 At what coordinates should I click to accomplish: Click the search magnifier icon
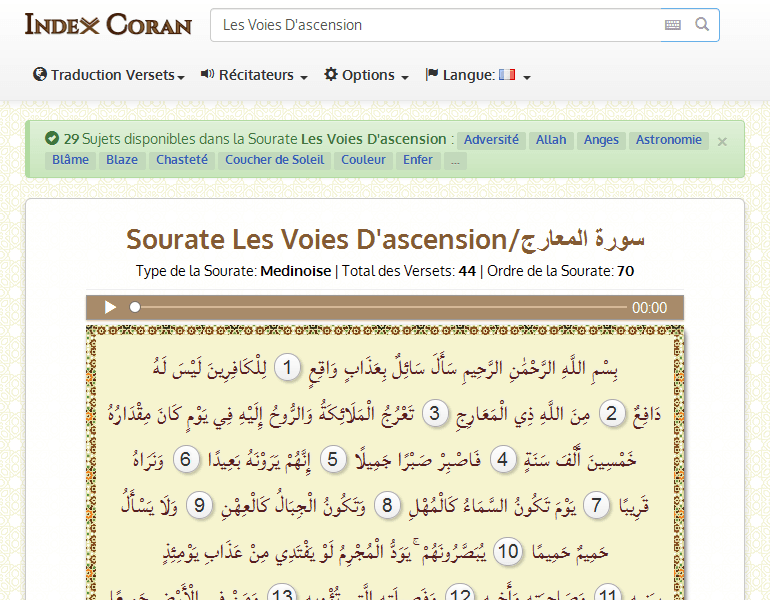tap(702, 25)
